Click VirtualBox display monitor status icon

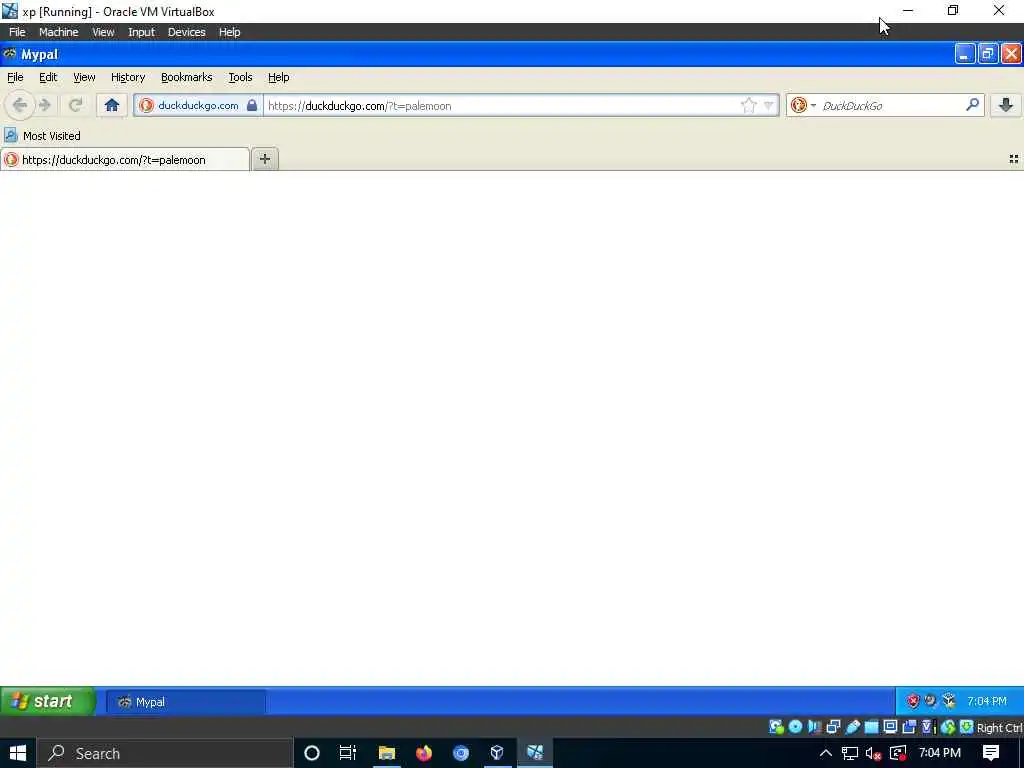[890, 727]
